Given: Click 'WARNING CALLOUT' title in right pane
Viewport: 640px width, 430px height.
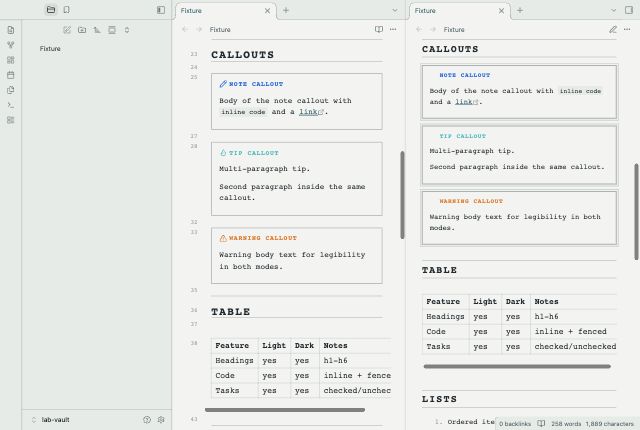Looking at the screenshot, I should click(471, 201).
